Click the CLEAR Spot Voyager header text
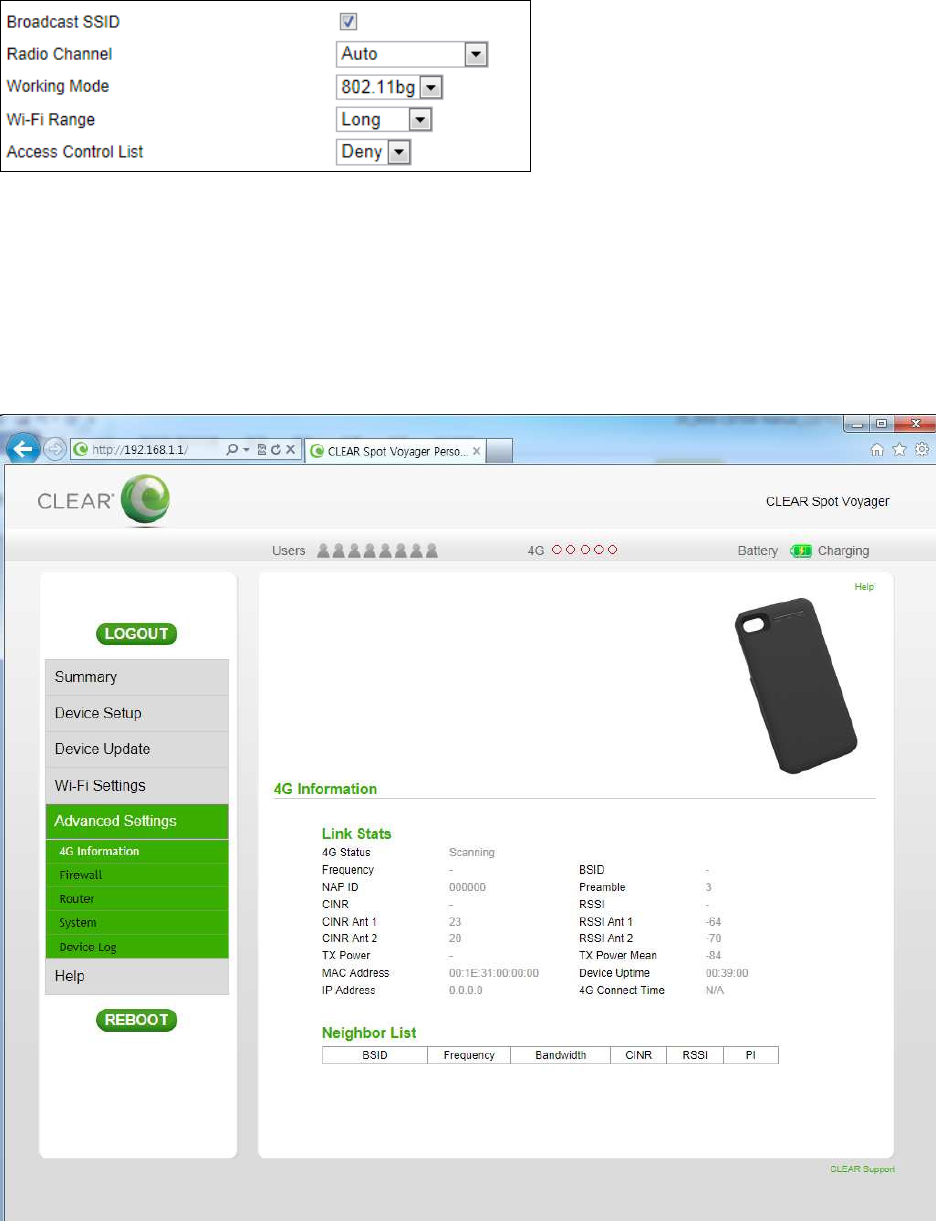Image resolution: width=936 pixels, height=1221 pixels. click(828, 501)
